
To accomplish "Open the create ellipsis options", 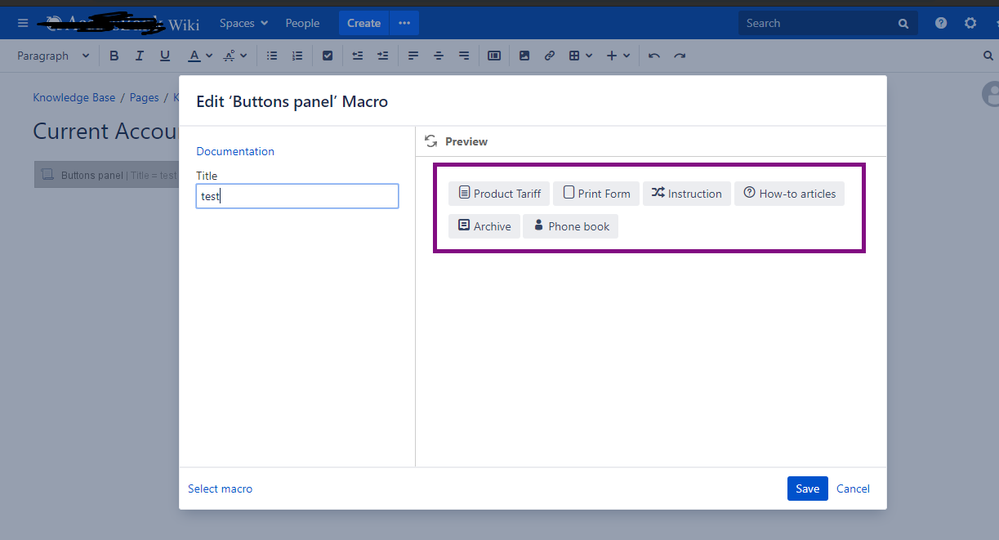I will pos(405,23).
